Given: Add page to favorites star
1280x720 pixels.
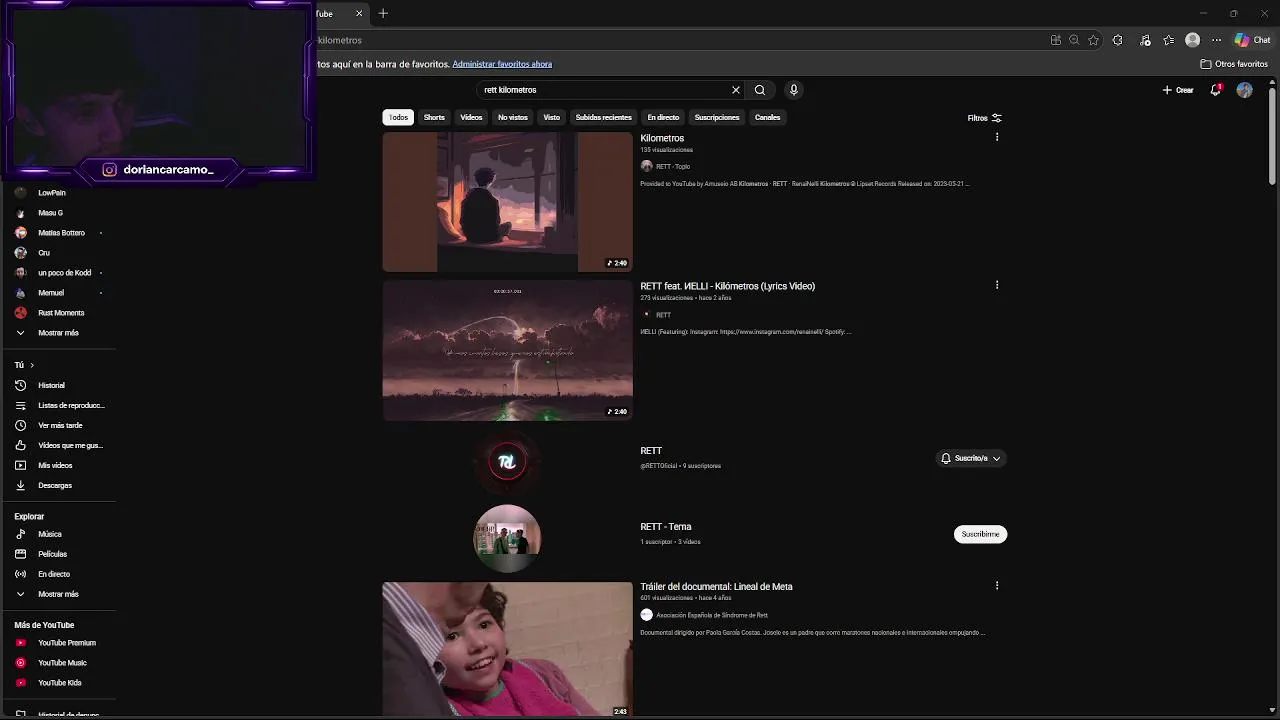Looking at the screenshot, I should pyautogui.click(x=1093, y=40).
